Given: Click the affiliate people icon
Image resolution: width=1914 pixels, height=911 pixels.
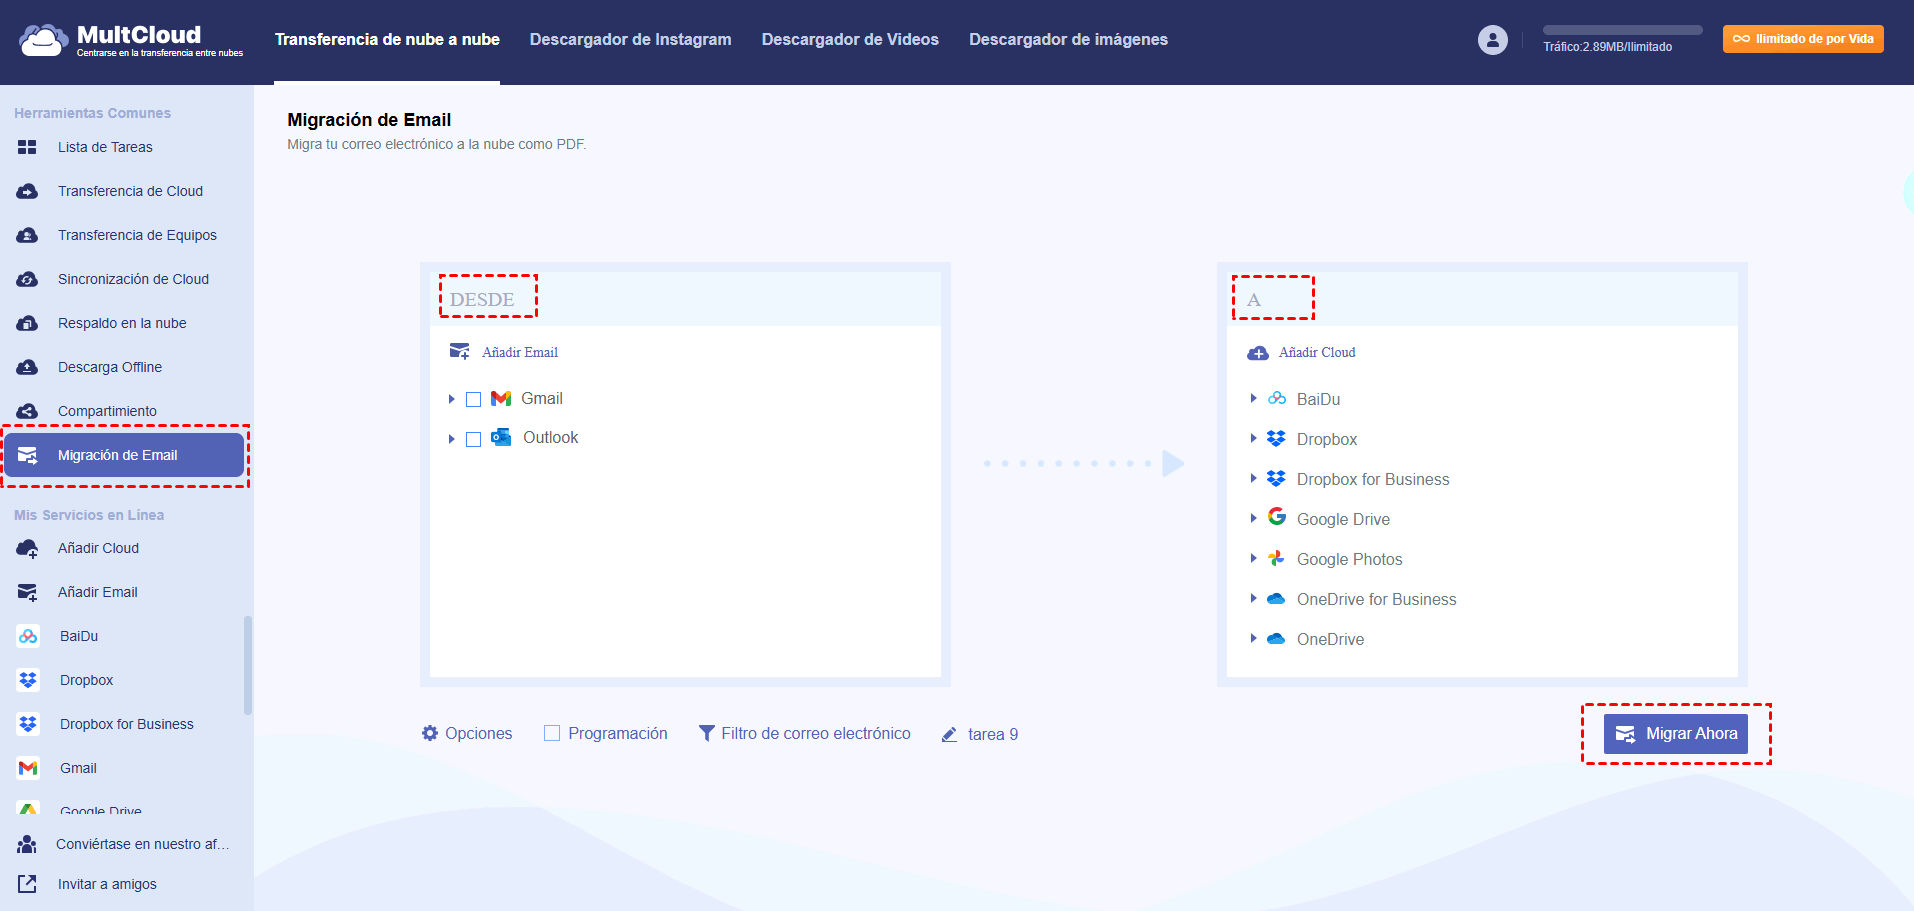Looking at the screenshot, I should click(27, 844).
